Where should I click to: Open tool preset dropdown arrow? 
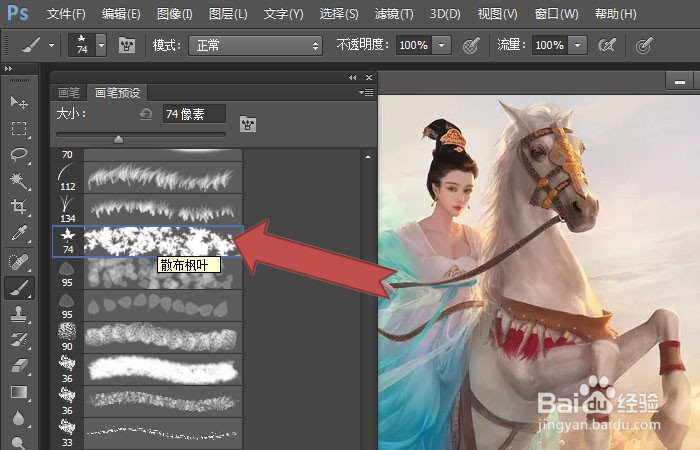coord(51,45)
